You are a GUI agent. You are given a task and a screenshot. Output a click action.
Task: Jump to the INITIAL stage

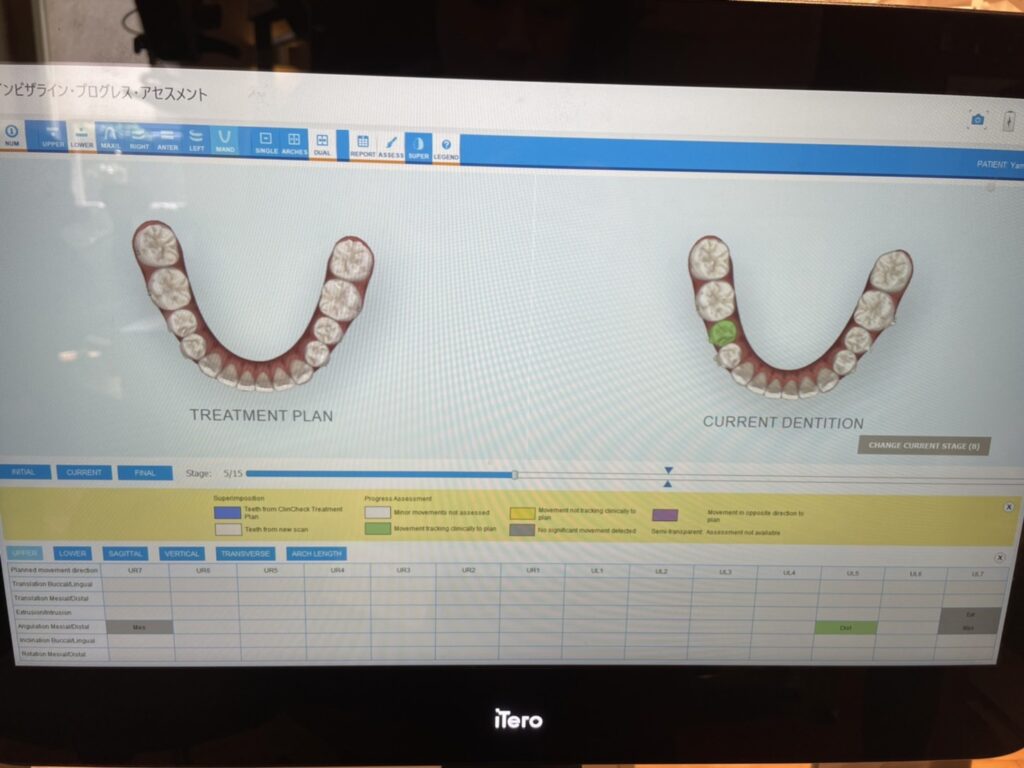click(x=24, y=472)
